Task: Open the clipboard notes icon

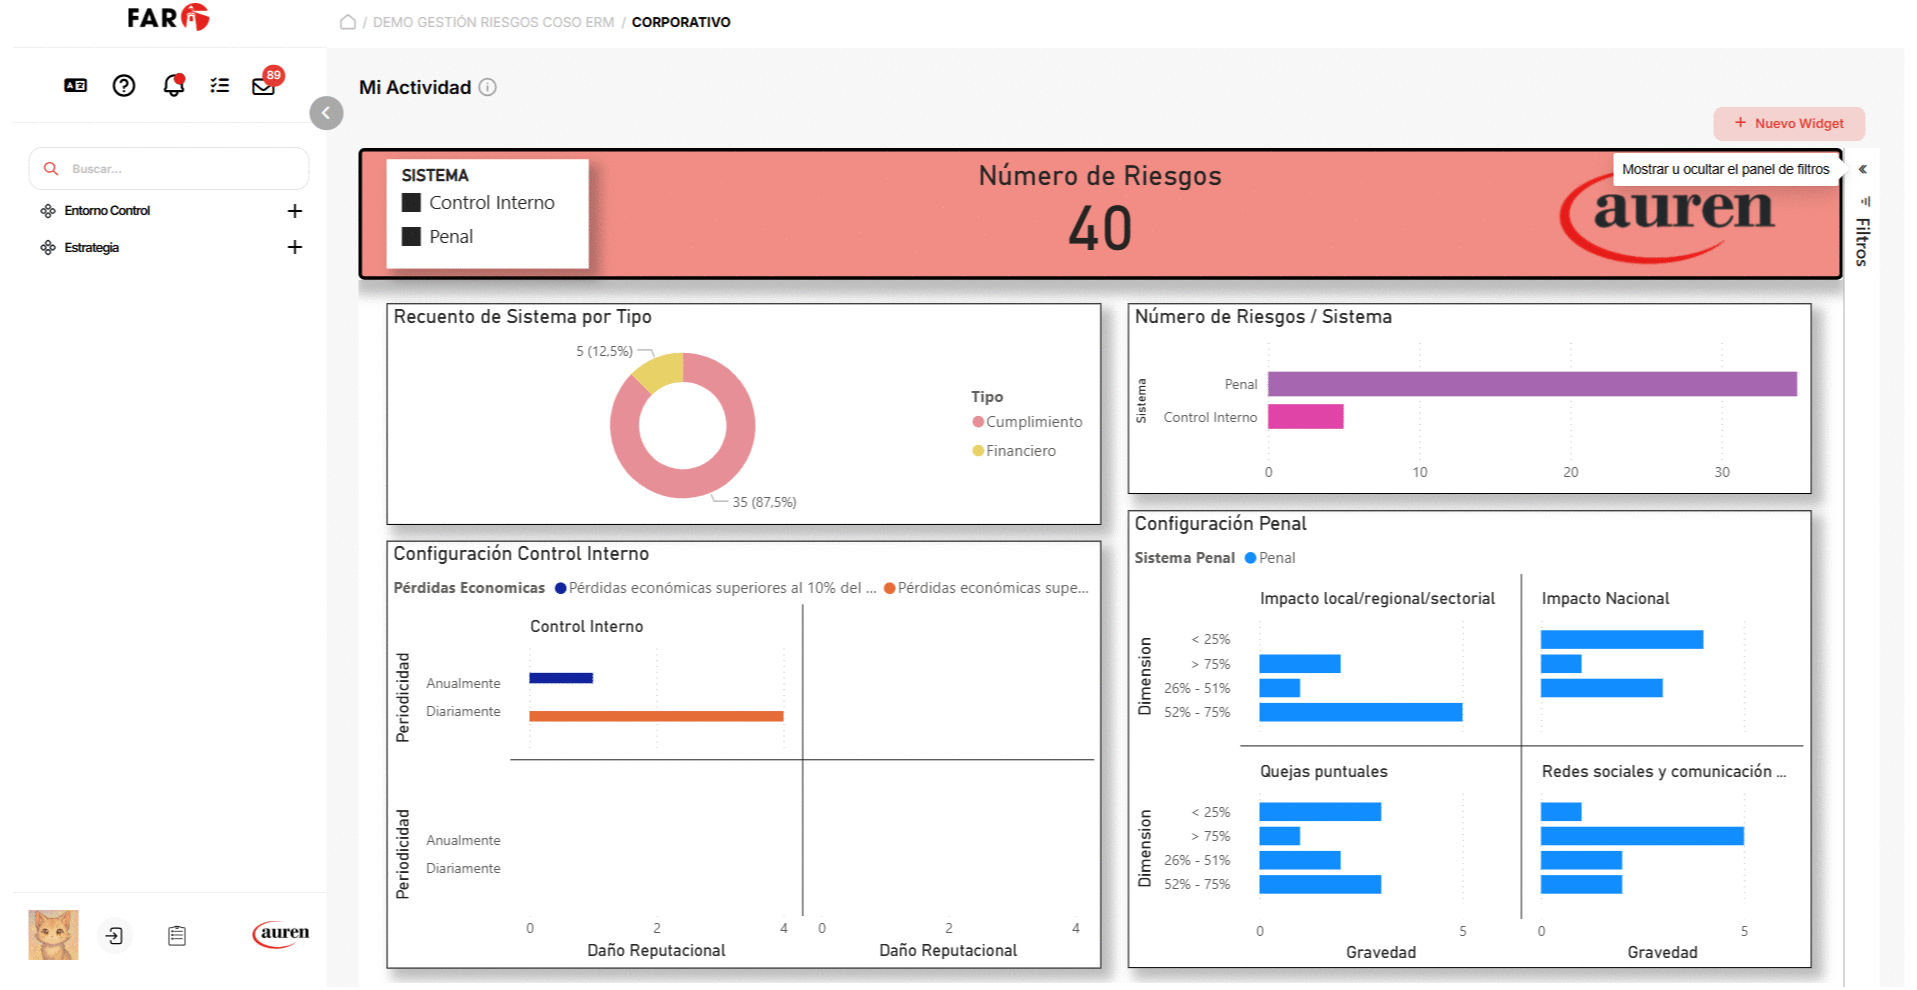Action: (x=177, y=936)
